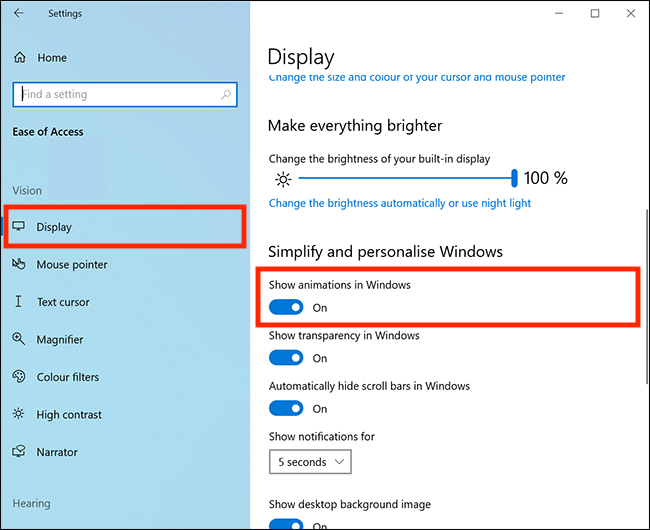Minimize the Settings window
This screenshot has width=650, height=530.
(559, 13)
